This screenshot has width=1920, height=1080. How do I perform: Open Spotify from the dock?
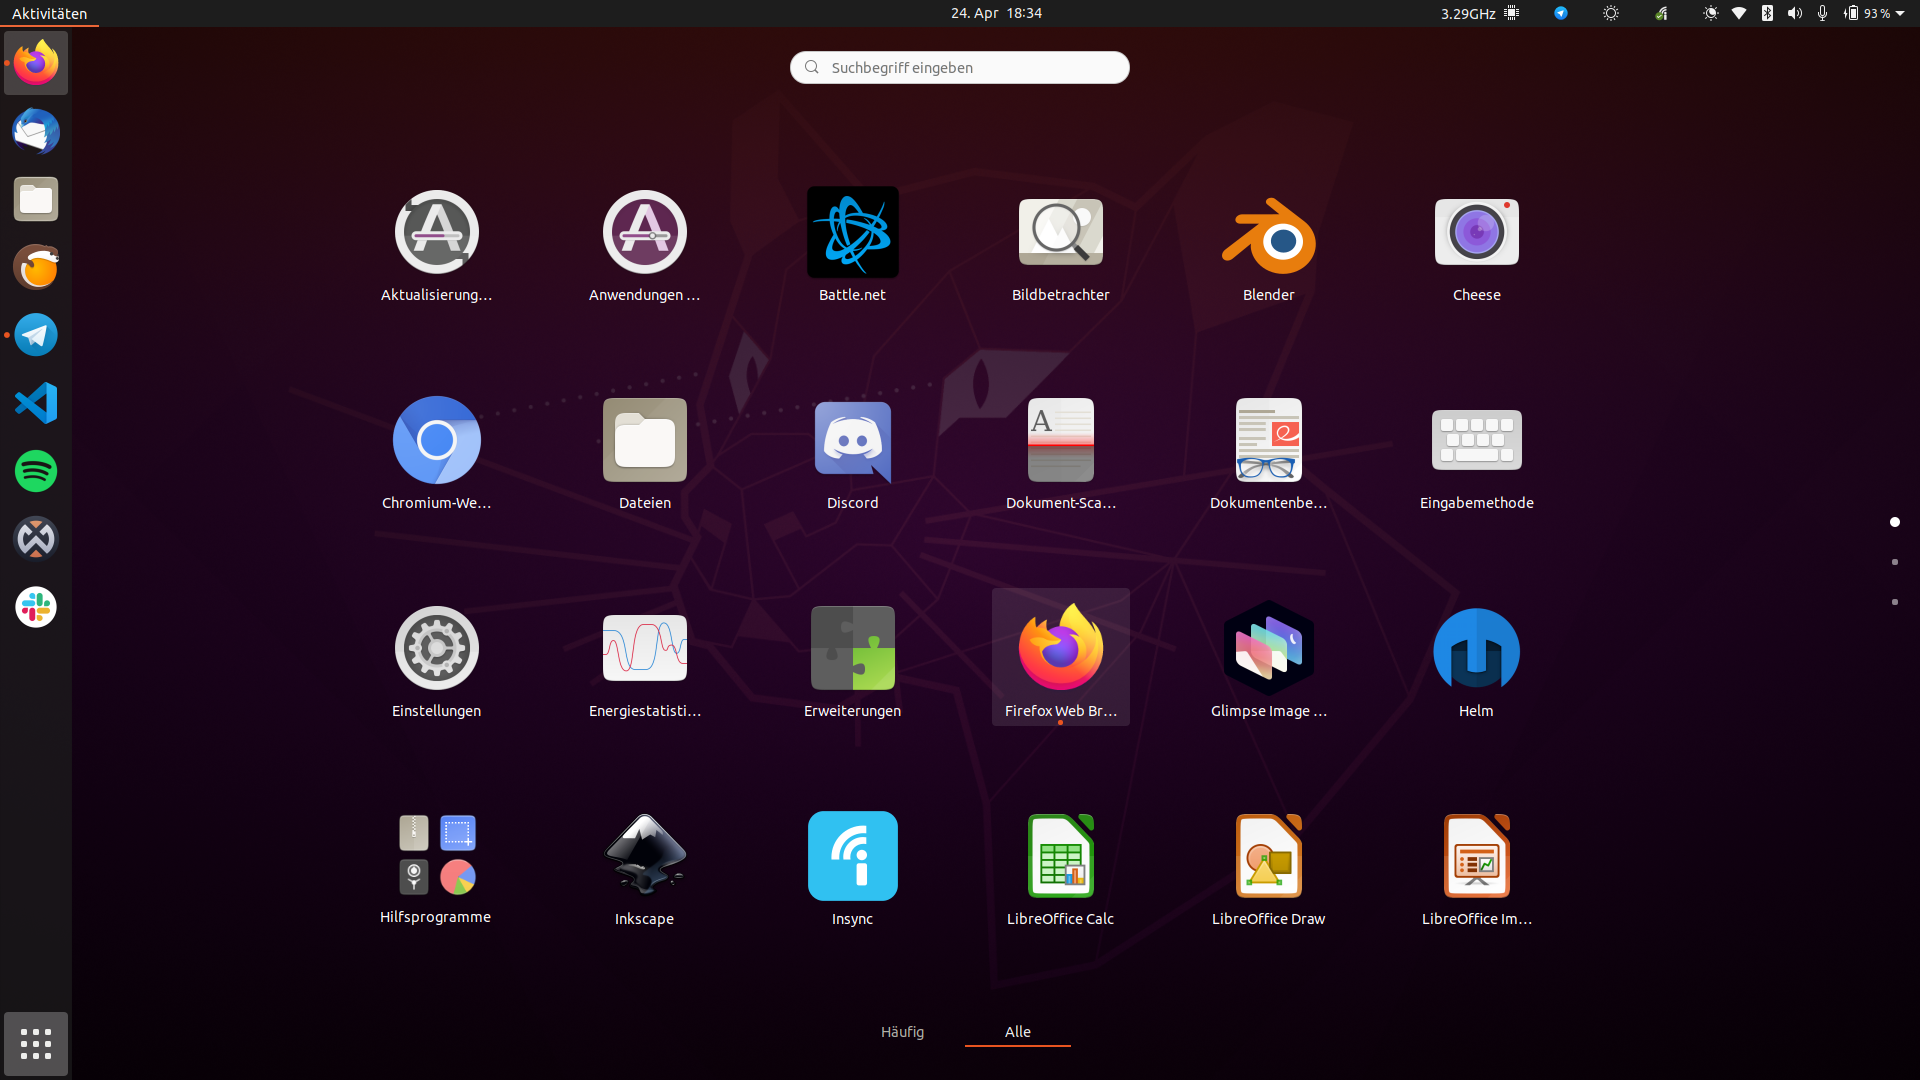click(x=36, y=471)
